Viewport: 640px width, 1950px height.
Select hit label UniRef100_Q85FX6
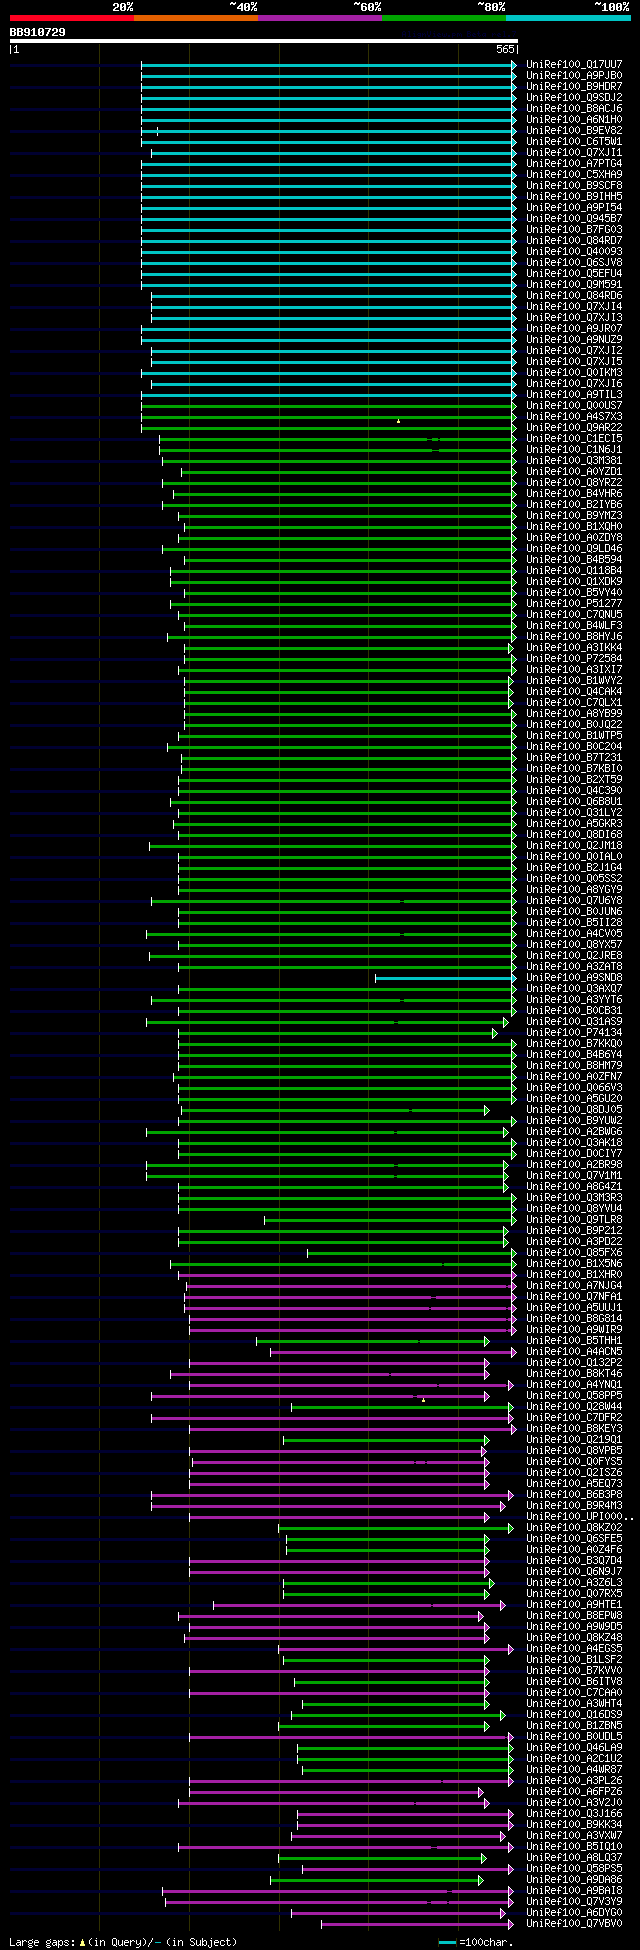[x=574, y=1252]
